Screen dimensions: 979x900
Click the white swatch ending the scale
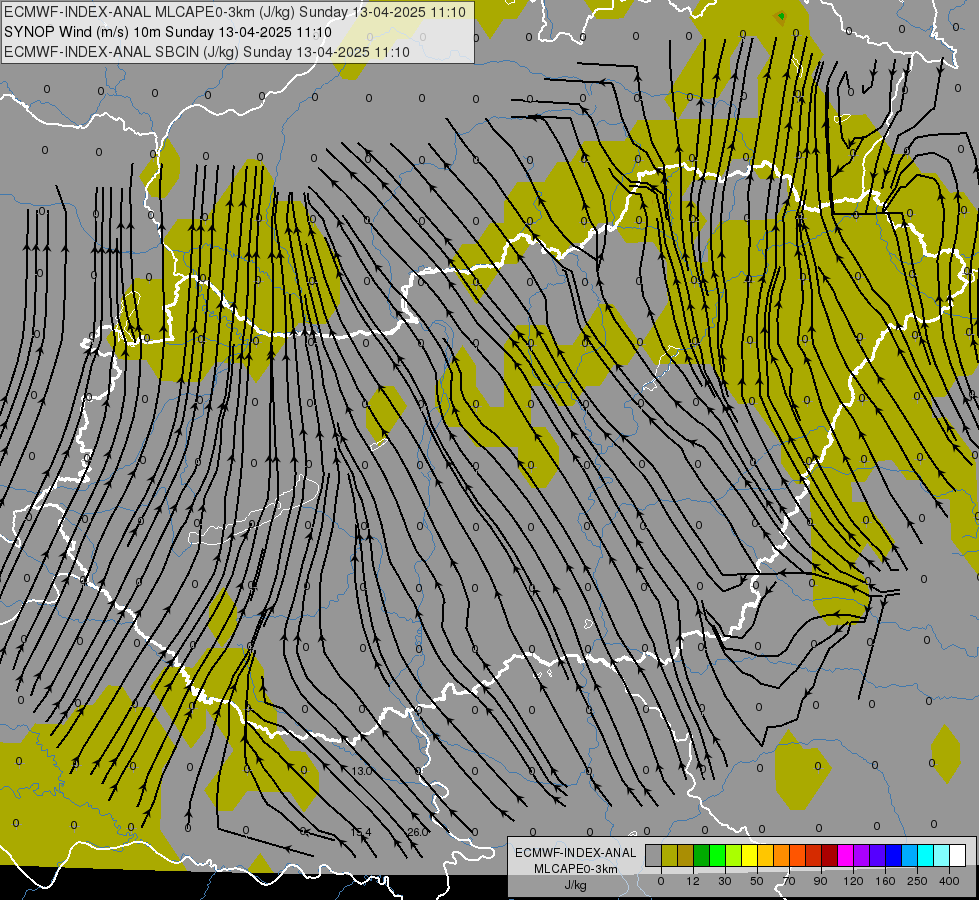click(957, 855)
